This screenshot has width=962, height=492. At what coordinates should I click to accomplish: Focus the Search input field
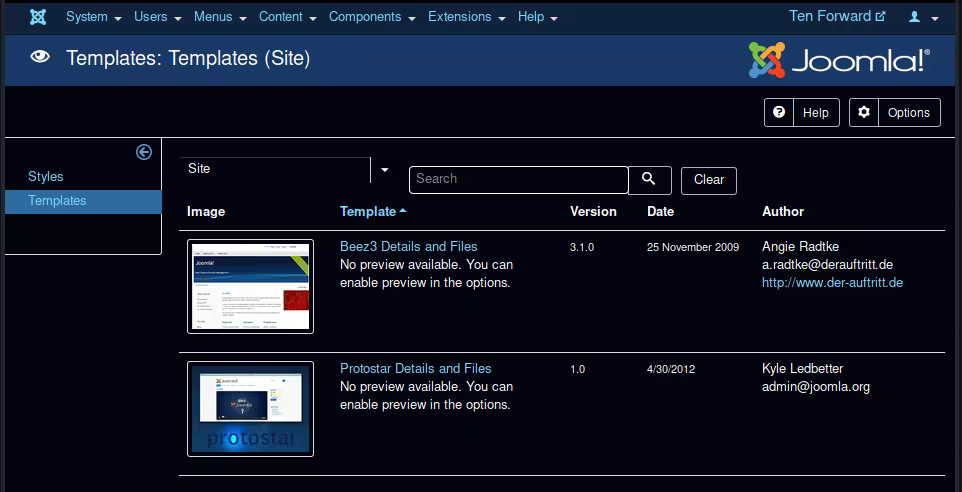pos(518,180)
